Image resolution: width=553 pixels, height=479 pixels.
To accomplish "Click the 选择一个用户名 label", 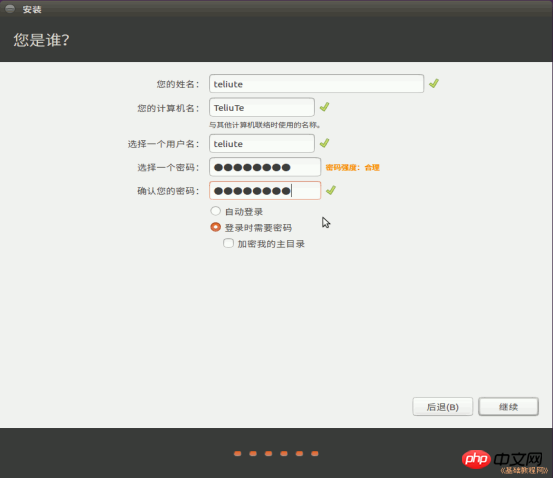I will (x=163, y=144).
